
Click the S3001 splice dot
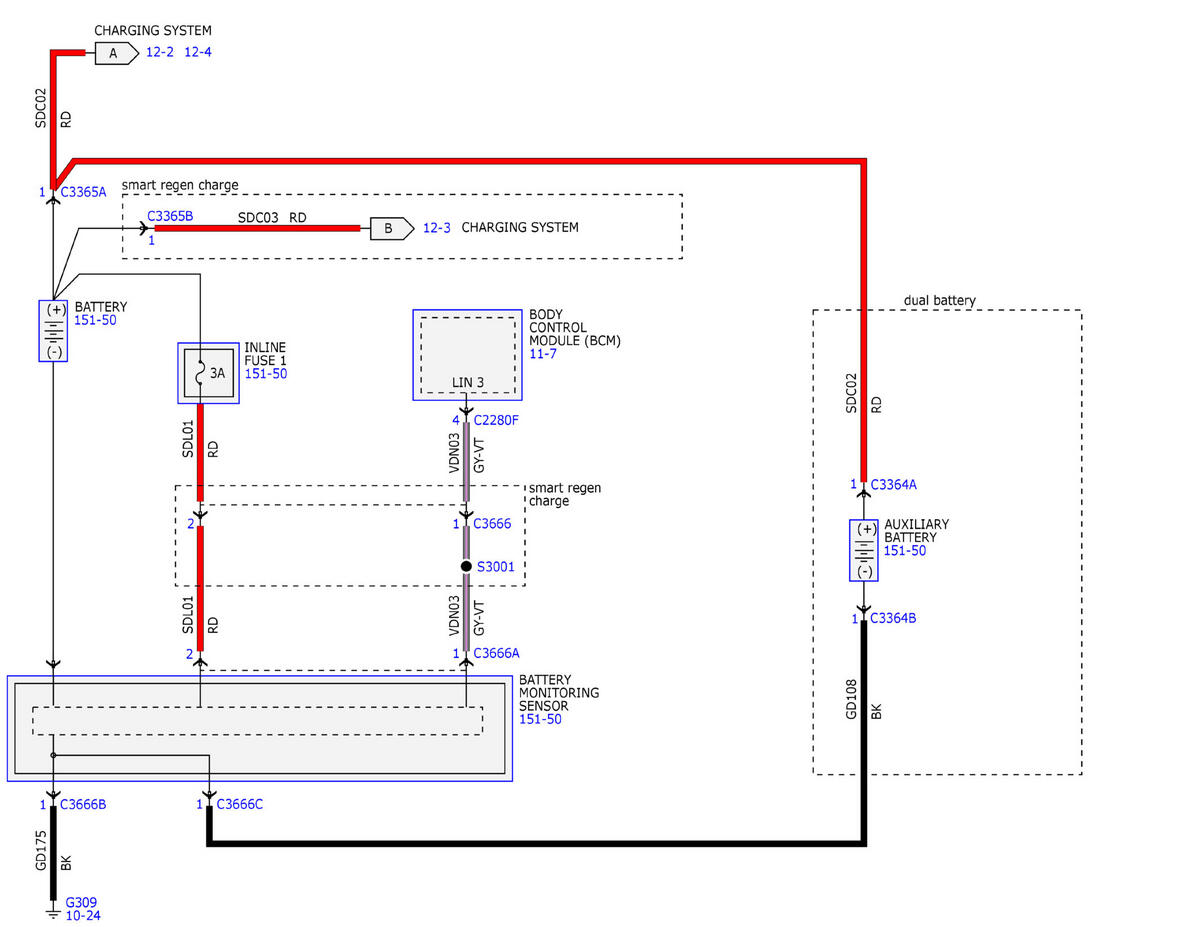466,566
